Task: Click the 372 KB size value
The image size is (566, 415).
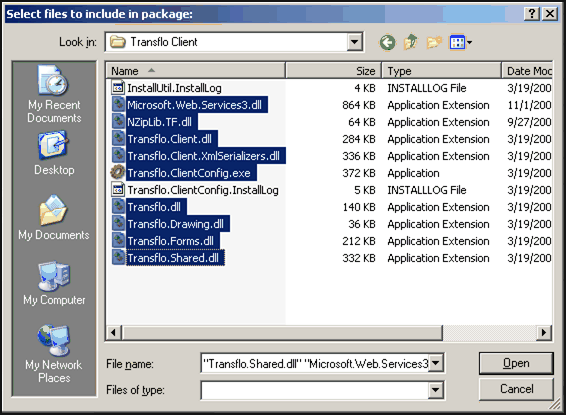Action: point(358,173)
